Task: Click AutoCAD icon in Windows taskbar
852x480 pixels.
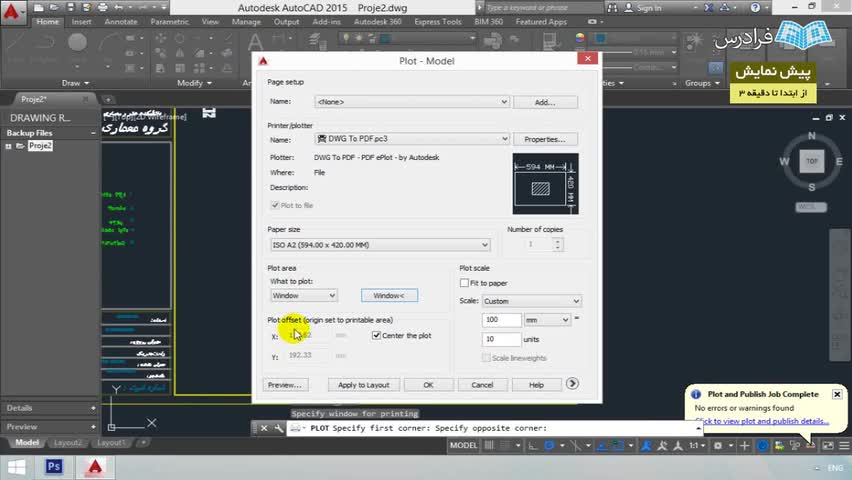Action: click(95, 467)
